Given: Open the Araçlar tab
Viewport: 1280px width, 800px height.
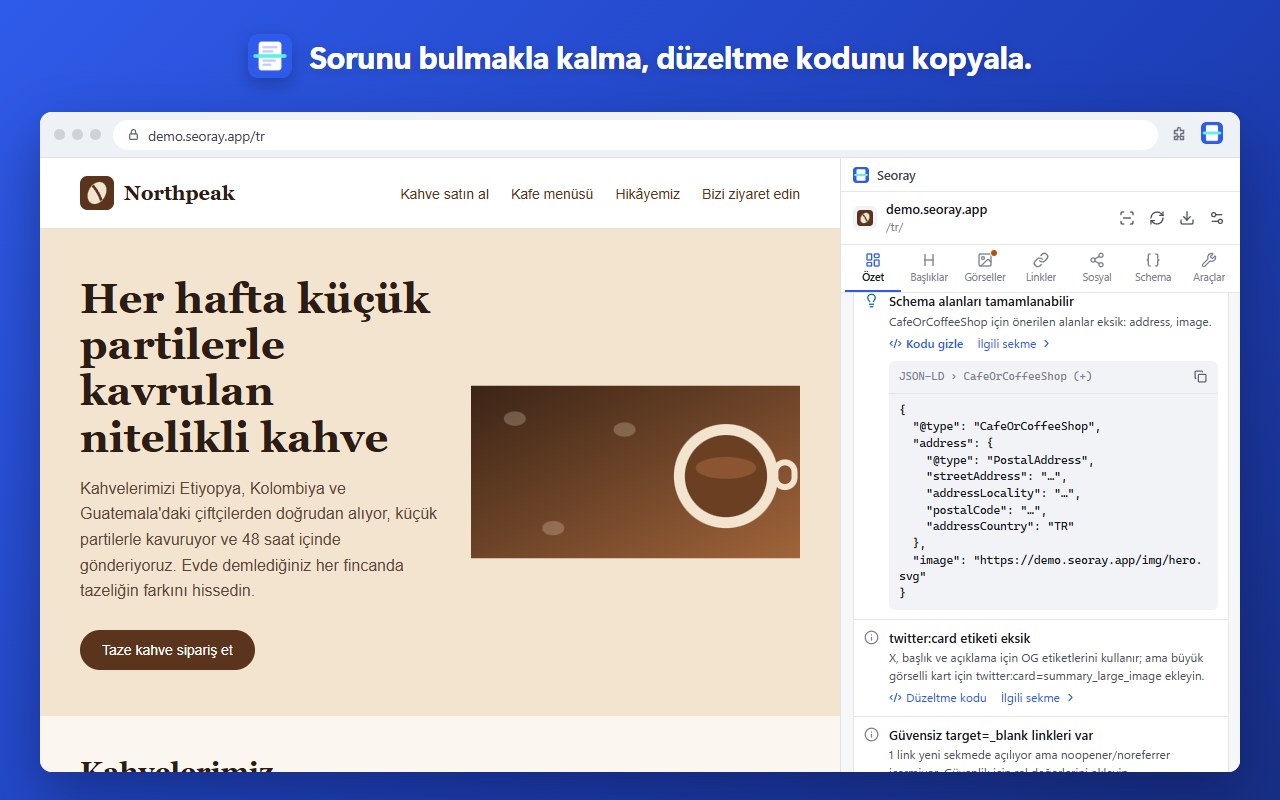Looking at the screenshot, I should pyautogui.click(x=1209, y=268).
